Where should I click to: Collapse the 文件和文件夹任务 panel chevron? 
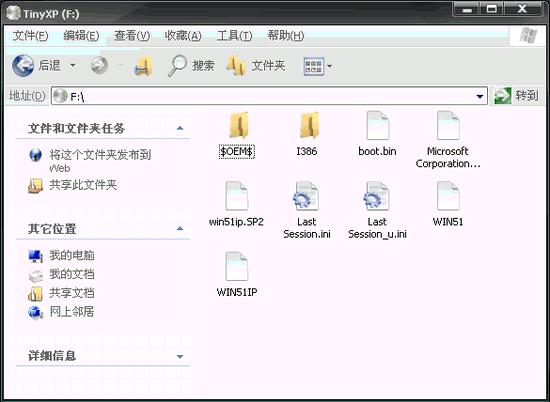coord(180,128)
